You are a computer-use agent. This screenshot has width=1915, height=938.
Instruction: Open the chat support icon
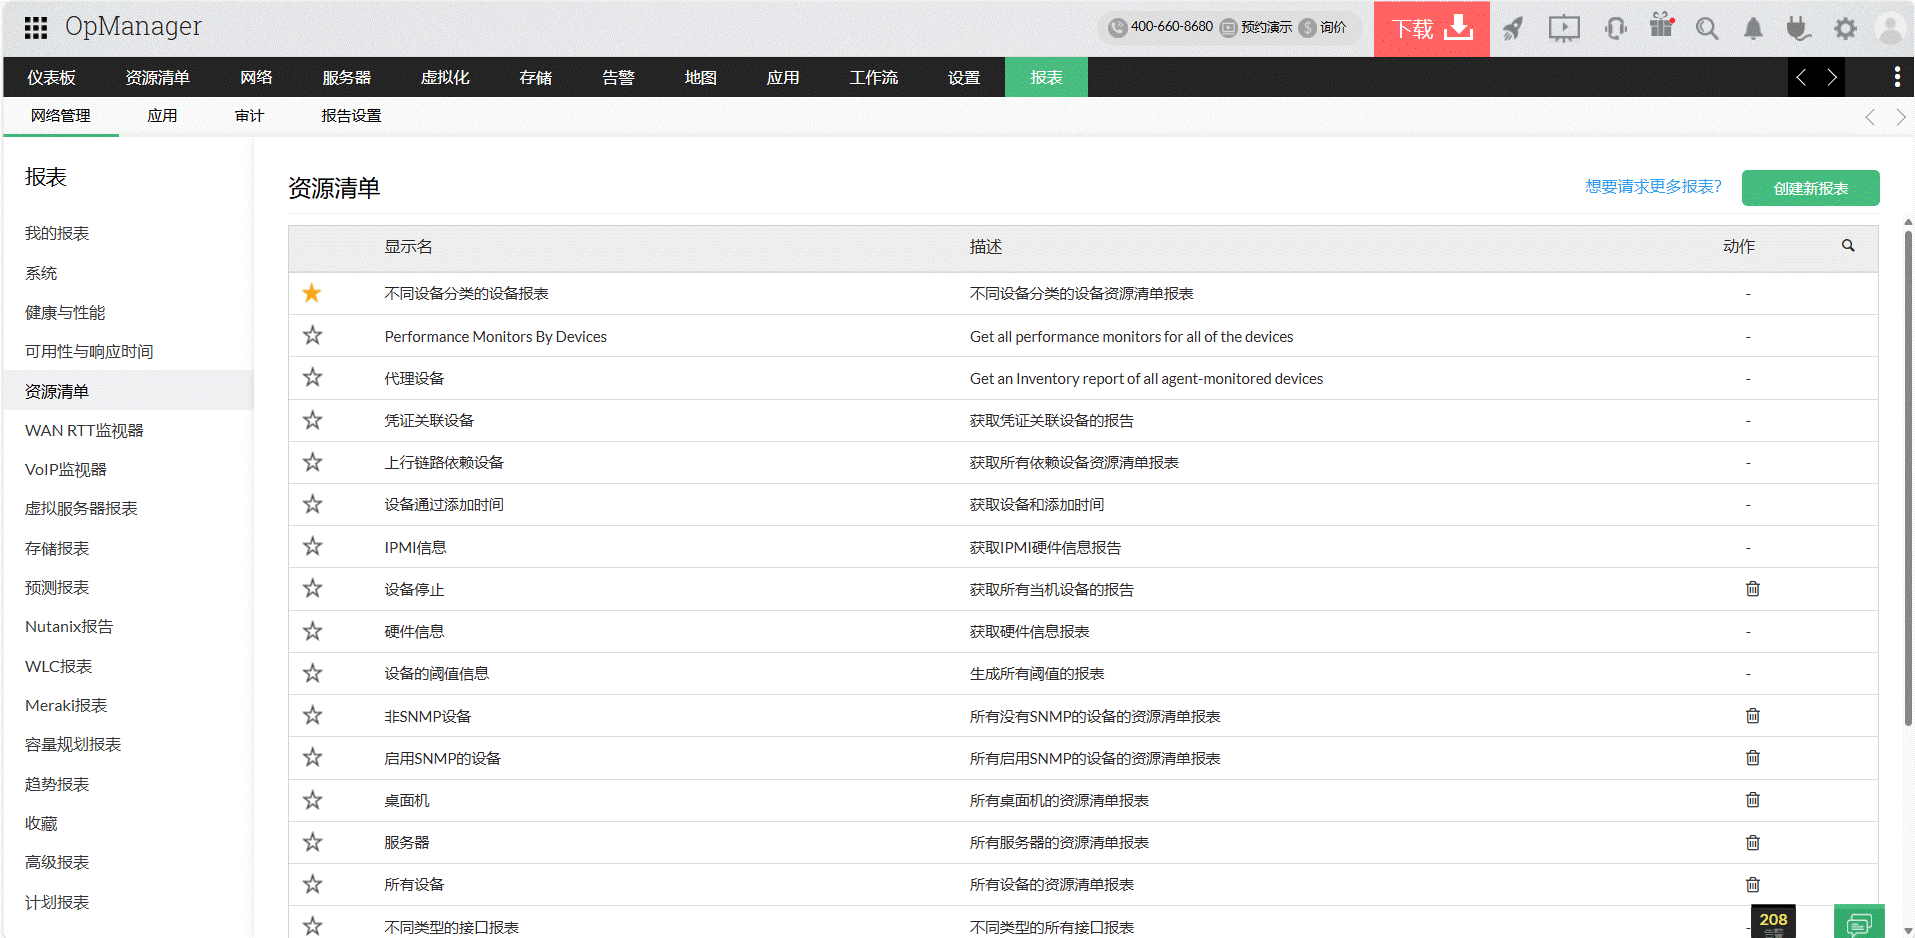click(1859, 923)
